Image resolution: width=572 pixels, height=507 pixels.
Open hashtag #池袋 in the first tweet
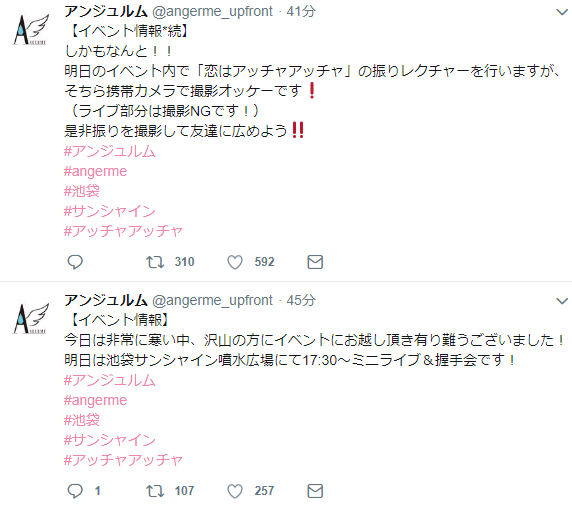pos(82,191)
